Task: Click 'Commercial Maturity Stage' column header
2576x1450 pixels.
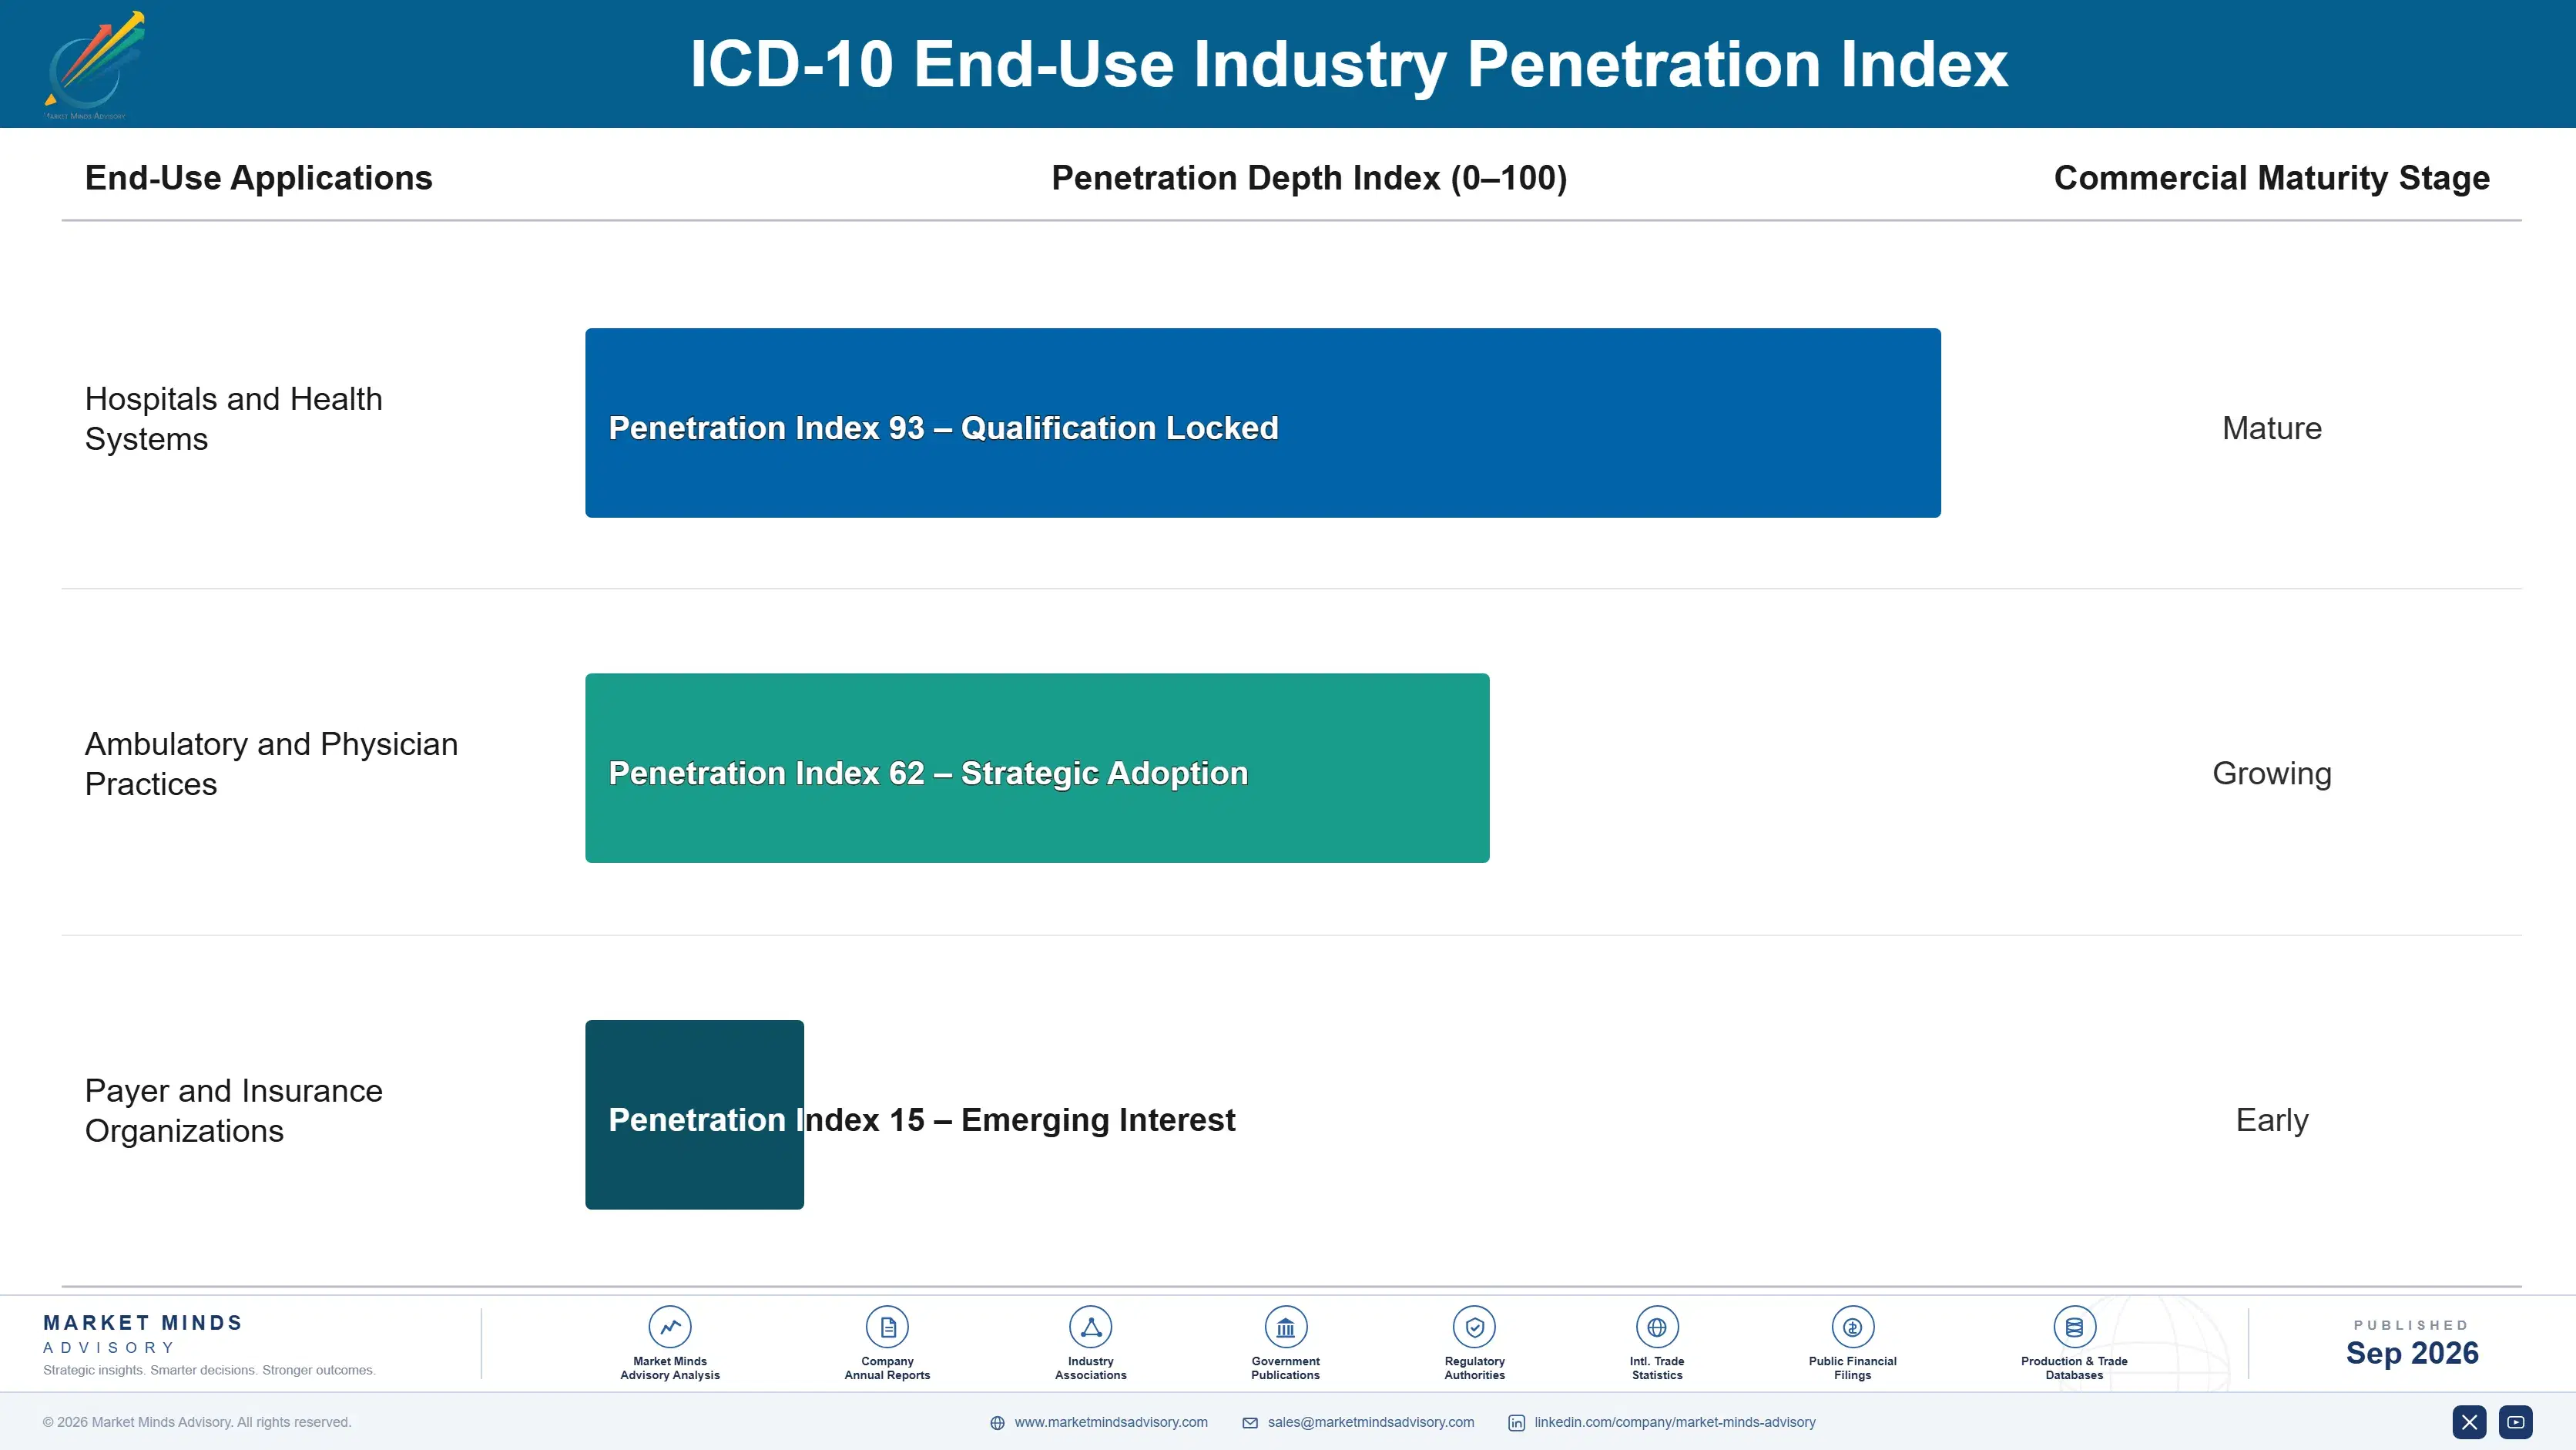Action: 2271,178
